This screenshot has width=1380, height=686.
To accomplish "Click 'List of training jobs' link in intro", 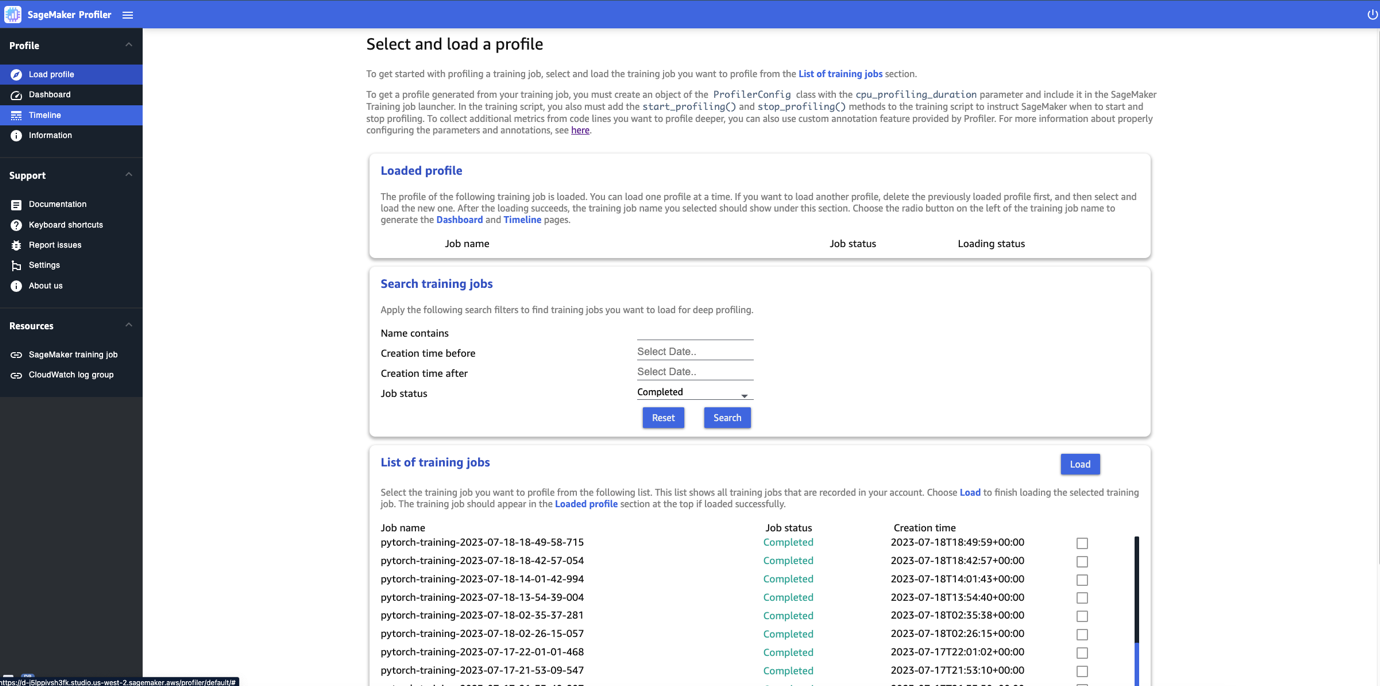I will pos(840,74).
